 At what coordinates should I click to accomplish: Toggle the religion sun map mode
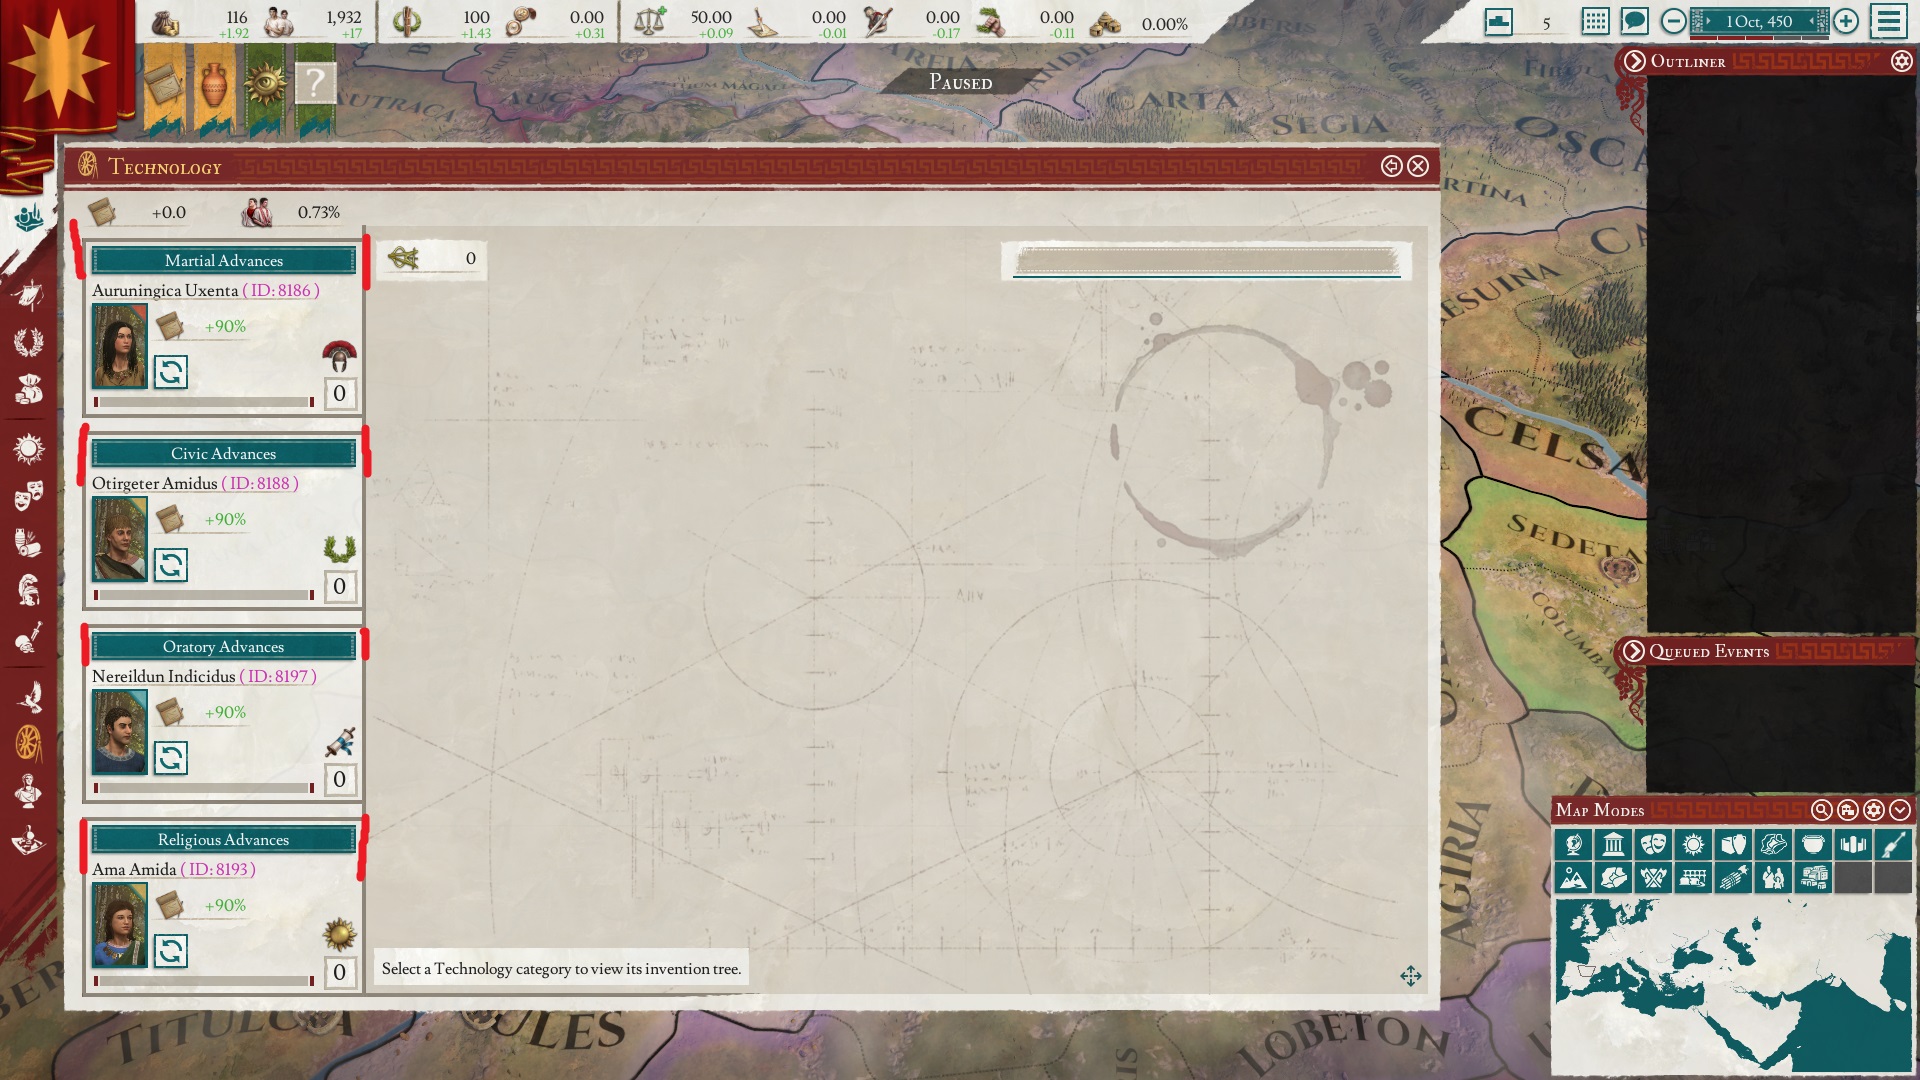1693,845
